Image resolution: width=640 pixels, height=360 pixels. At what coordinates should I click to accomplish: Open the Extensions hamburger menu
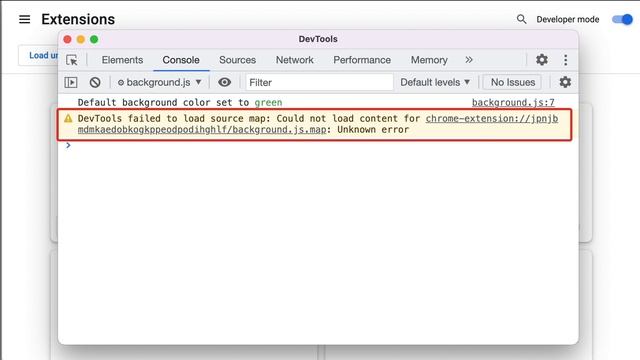24,19
